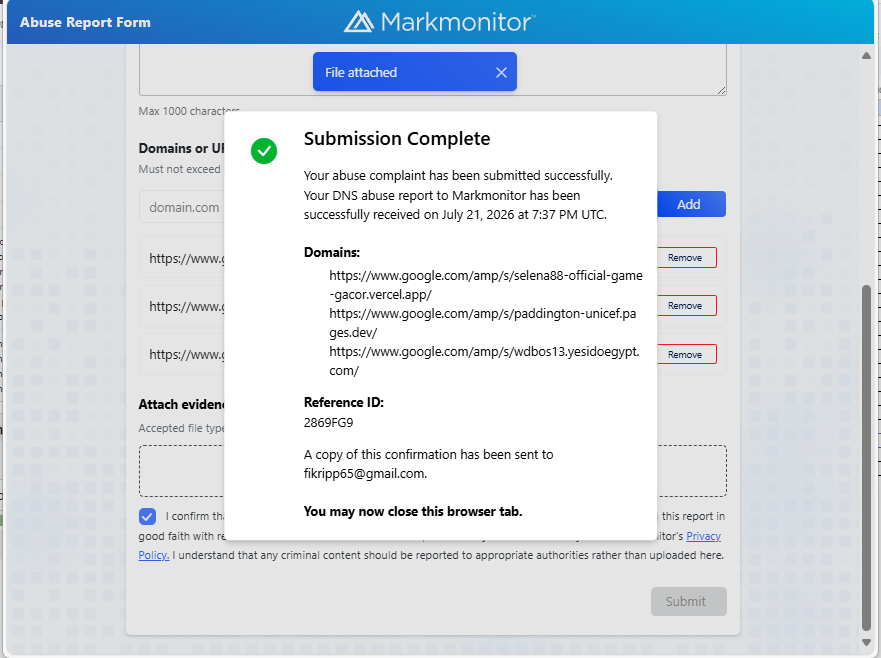881x658 pixels.
Task: Click the scrollbar up arrow
Action: click(866, 56)
